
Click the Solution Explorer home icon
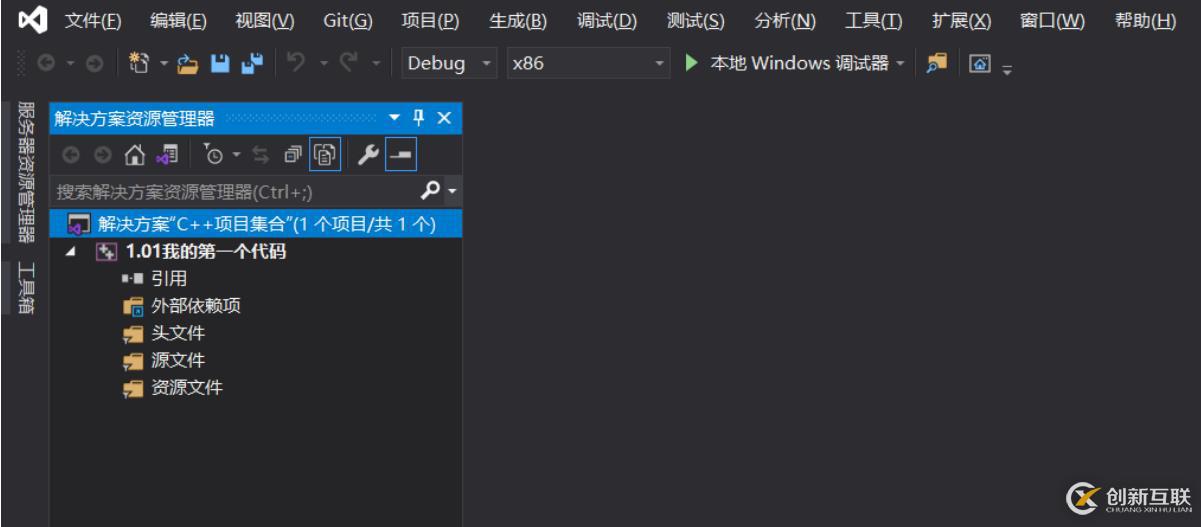[135, 155]
